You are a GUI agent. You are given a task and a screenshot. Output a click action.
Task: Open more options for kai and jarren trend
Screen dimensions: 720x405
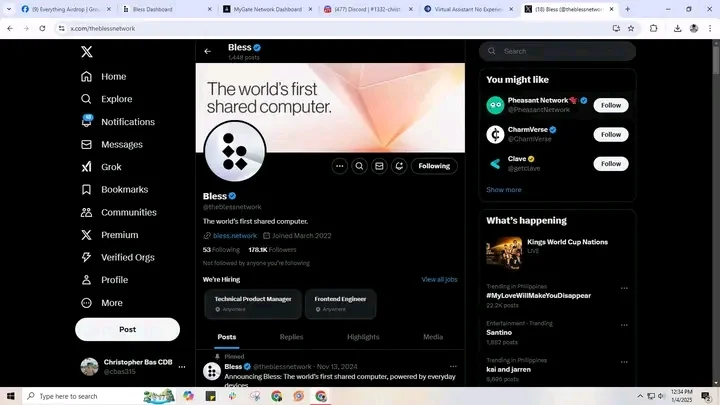click(x=624, y=362)
